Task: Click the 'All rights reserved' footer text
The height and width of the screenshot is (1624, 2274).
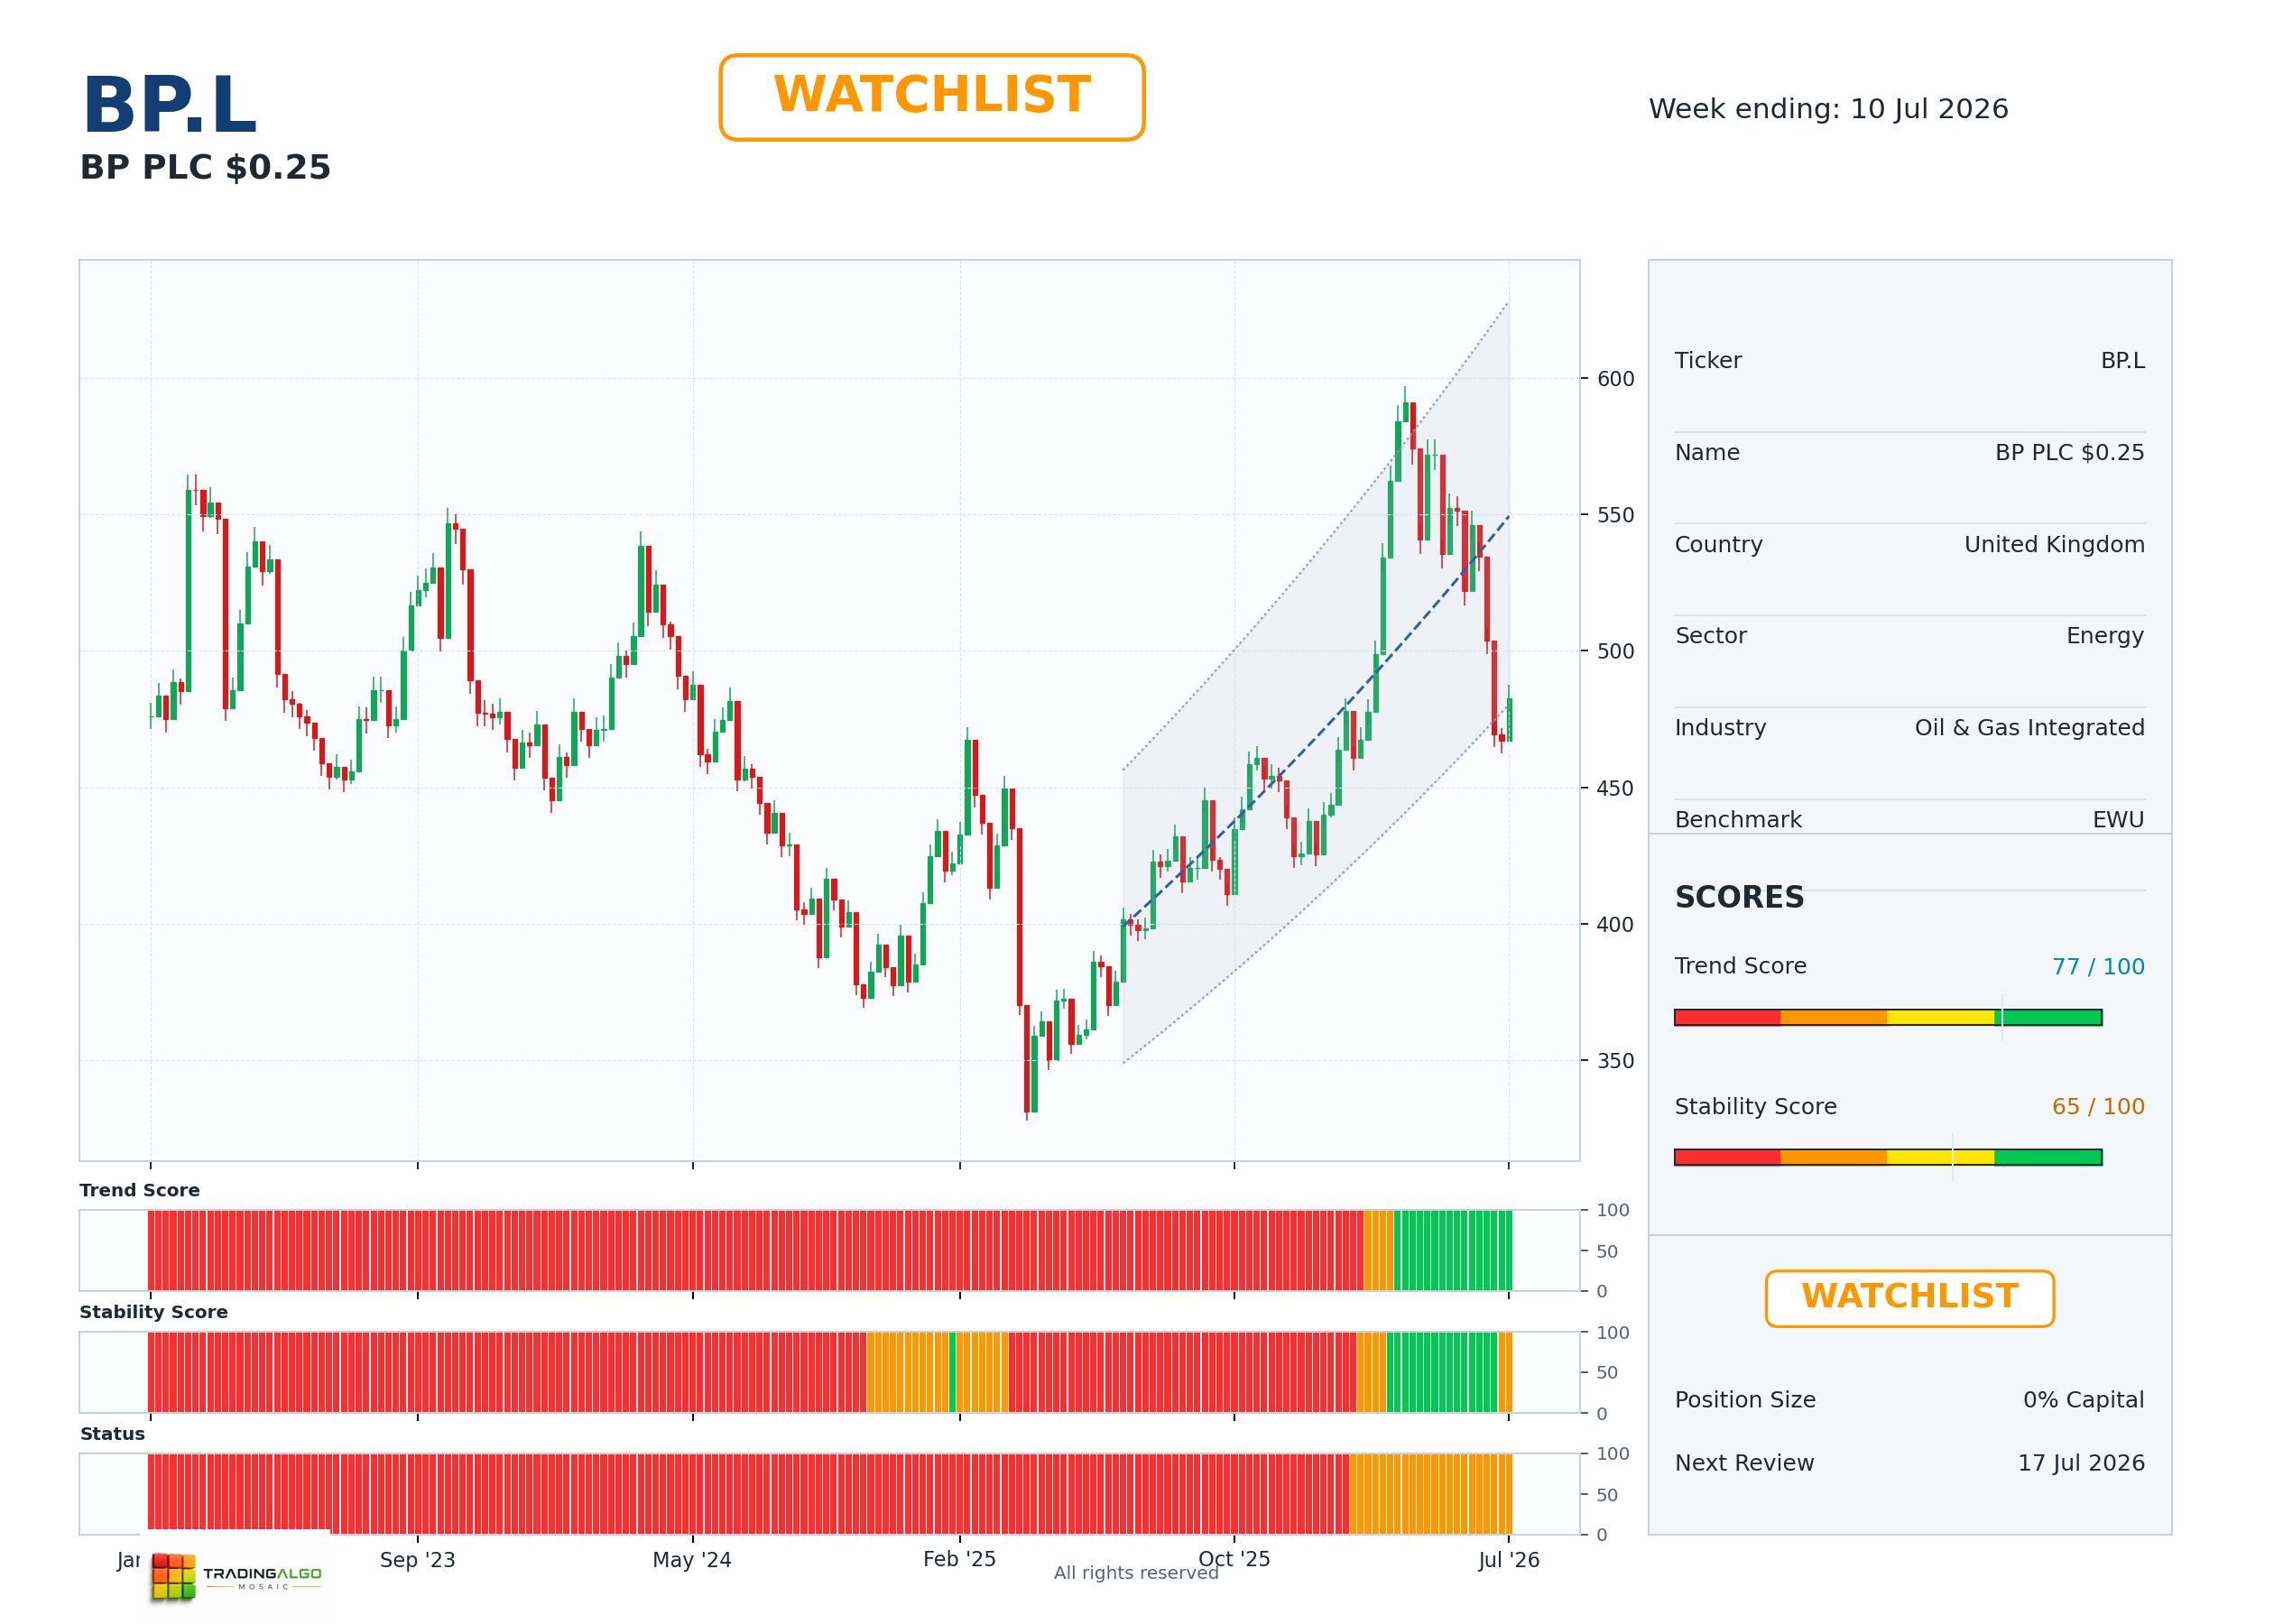Action: [x=1136, y=1573]
